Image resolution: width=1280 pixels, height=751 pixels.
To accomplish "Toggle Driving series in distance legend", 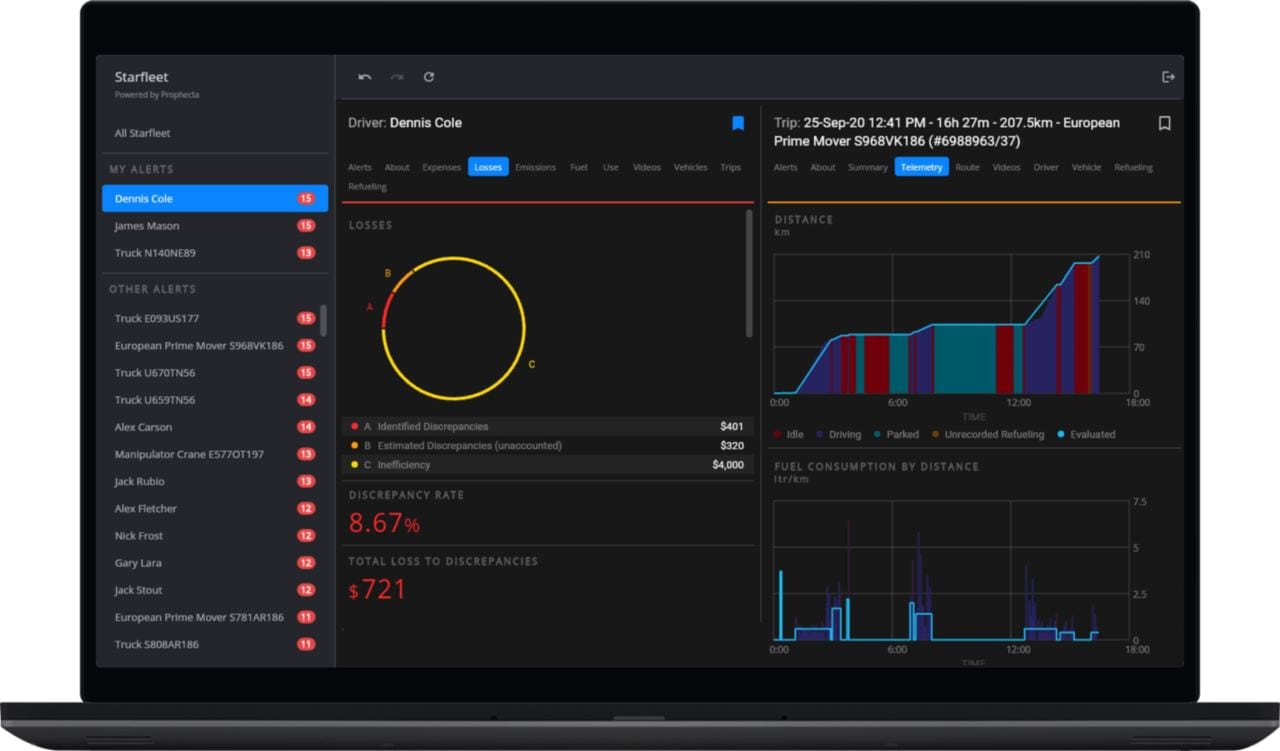I will coord(838,434).
